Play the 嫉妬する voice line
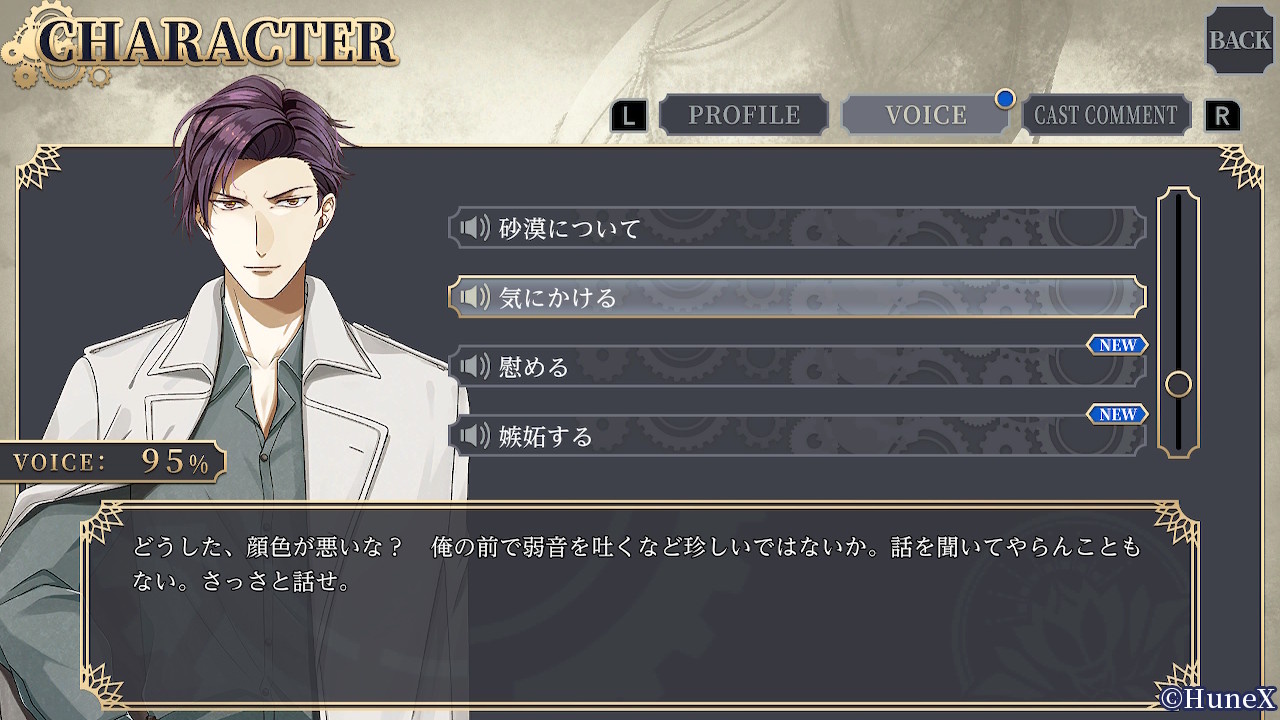 pyautogui.click(x=797, y=436)
